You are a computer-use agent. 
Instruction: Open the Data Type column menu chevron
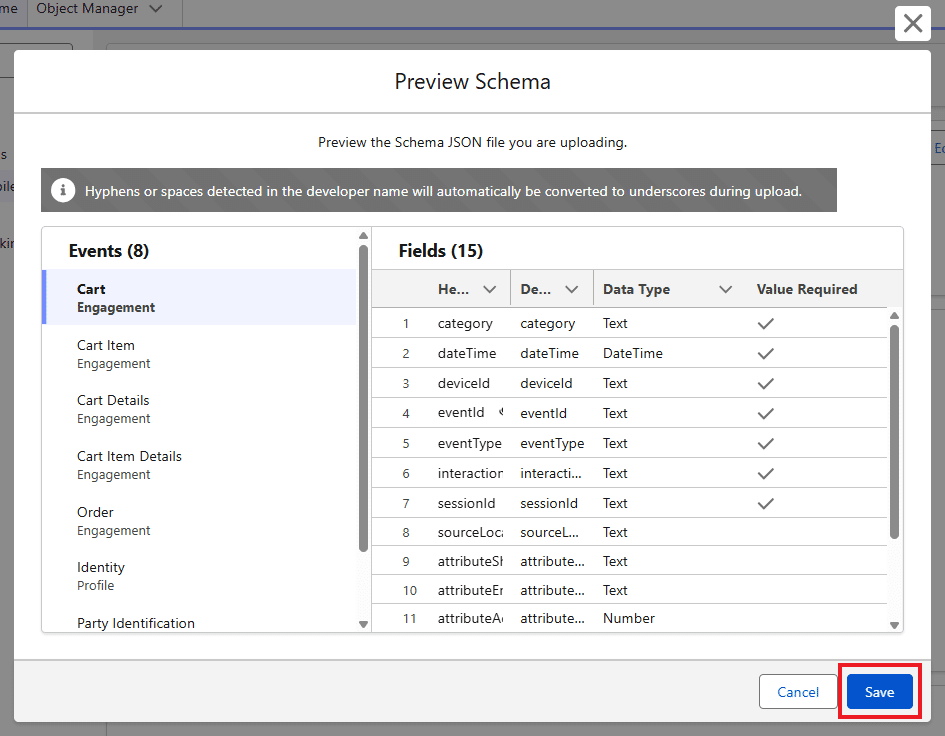tap(726, 289)
